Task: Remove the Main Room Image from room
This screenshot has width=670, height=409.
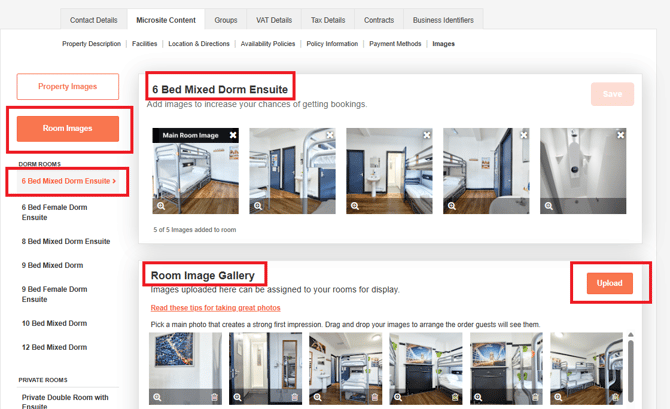Action: coord(233,134)
